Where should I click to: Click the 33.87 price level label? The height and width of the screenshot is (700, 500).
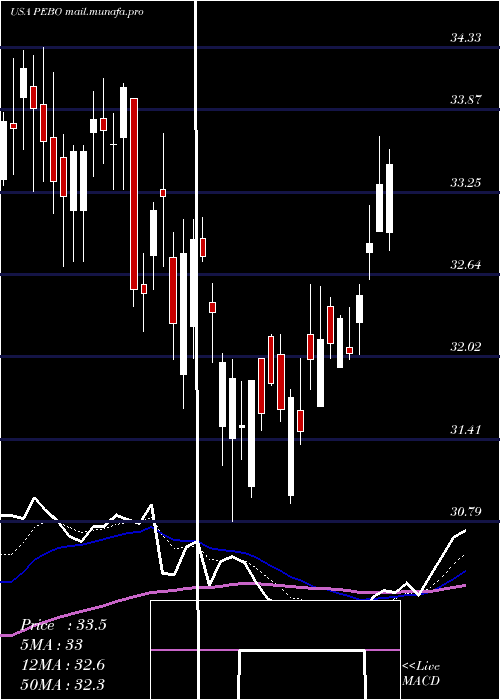[x=465, y=100]
